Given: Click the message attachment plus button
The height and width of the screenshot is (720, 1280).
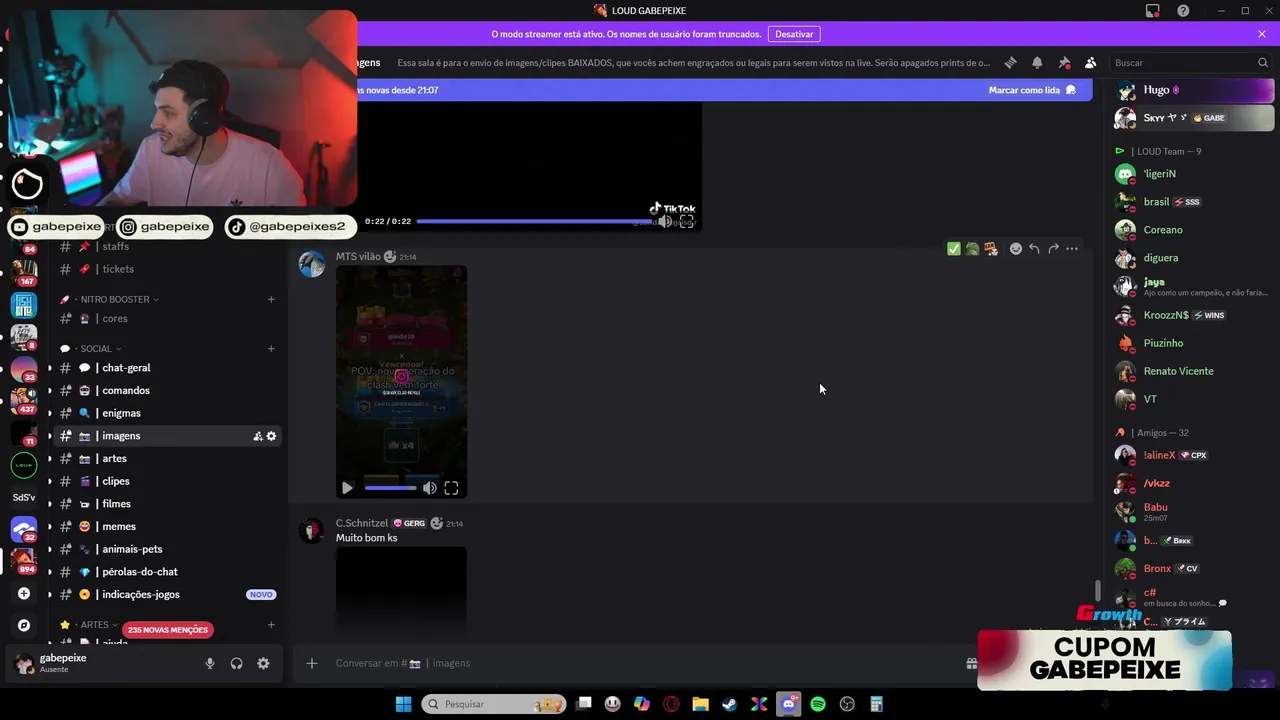Looking at the screenshot, I should pos(312,663).
